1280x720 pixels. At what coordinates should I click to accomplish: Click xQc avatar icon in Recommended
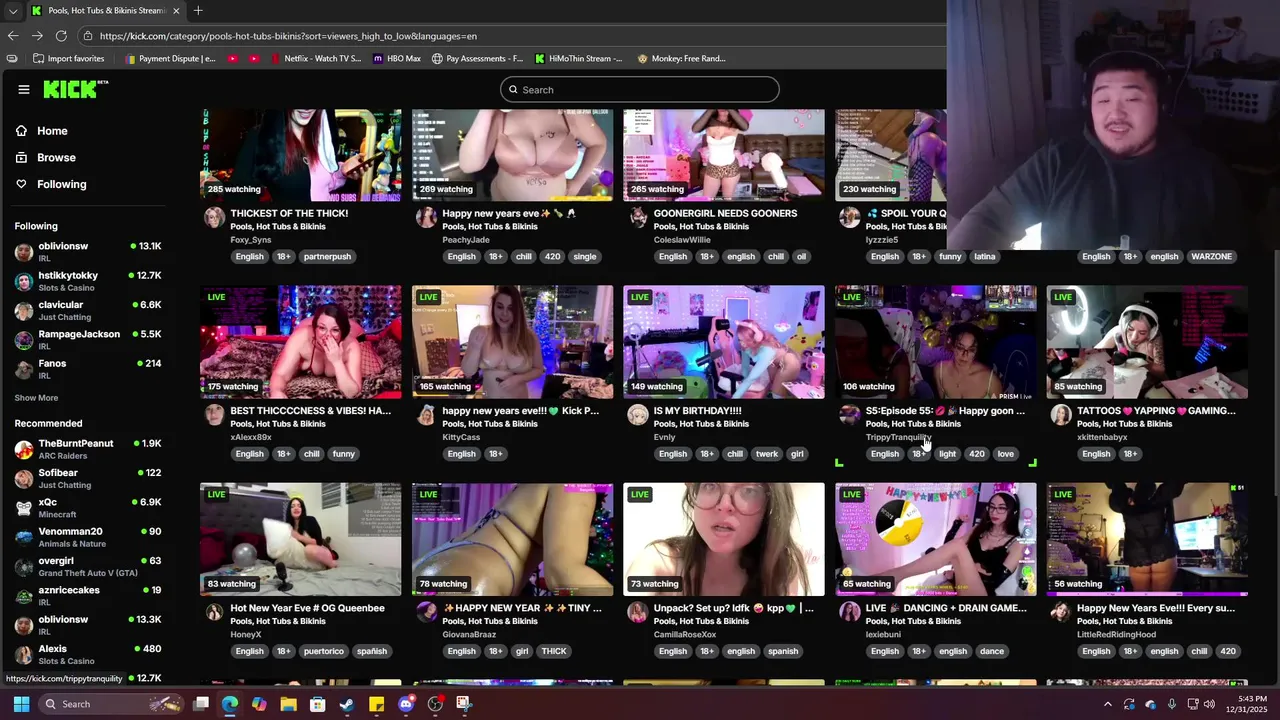[24, 508]
